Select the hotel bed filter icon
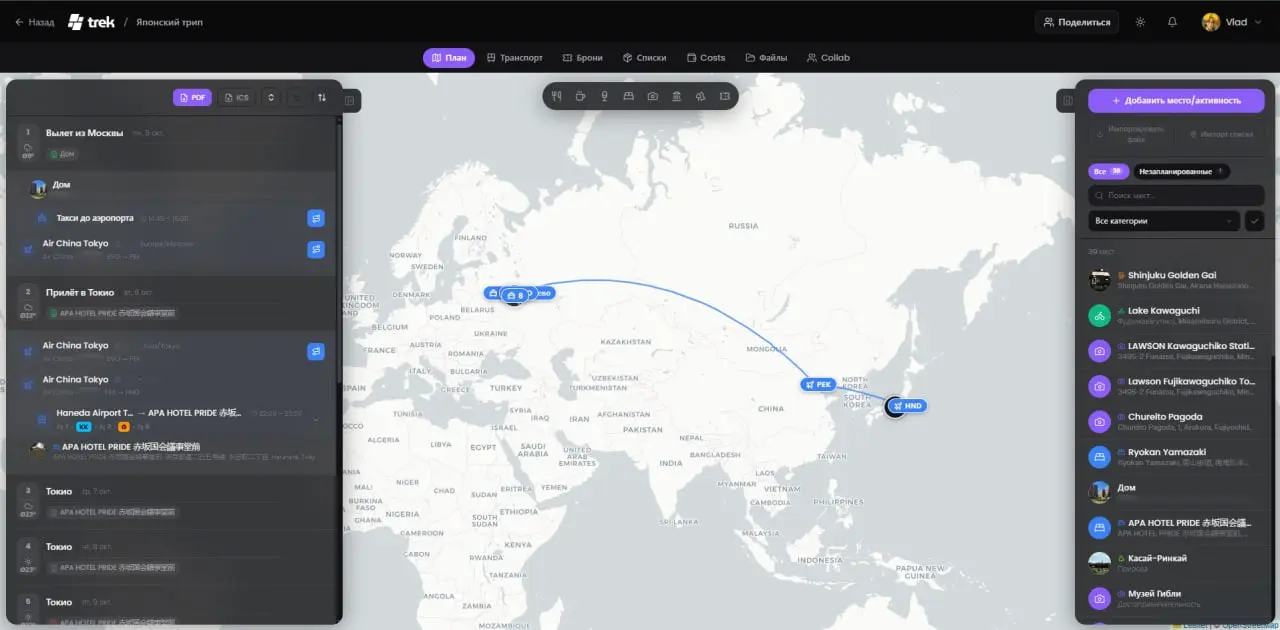The width and height of the screenshot is (1280, 630). click(x=629, y=96)
